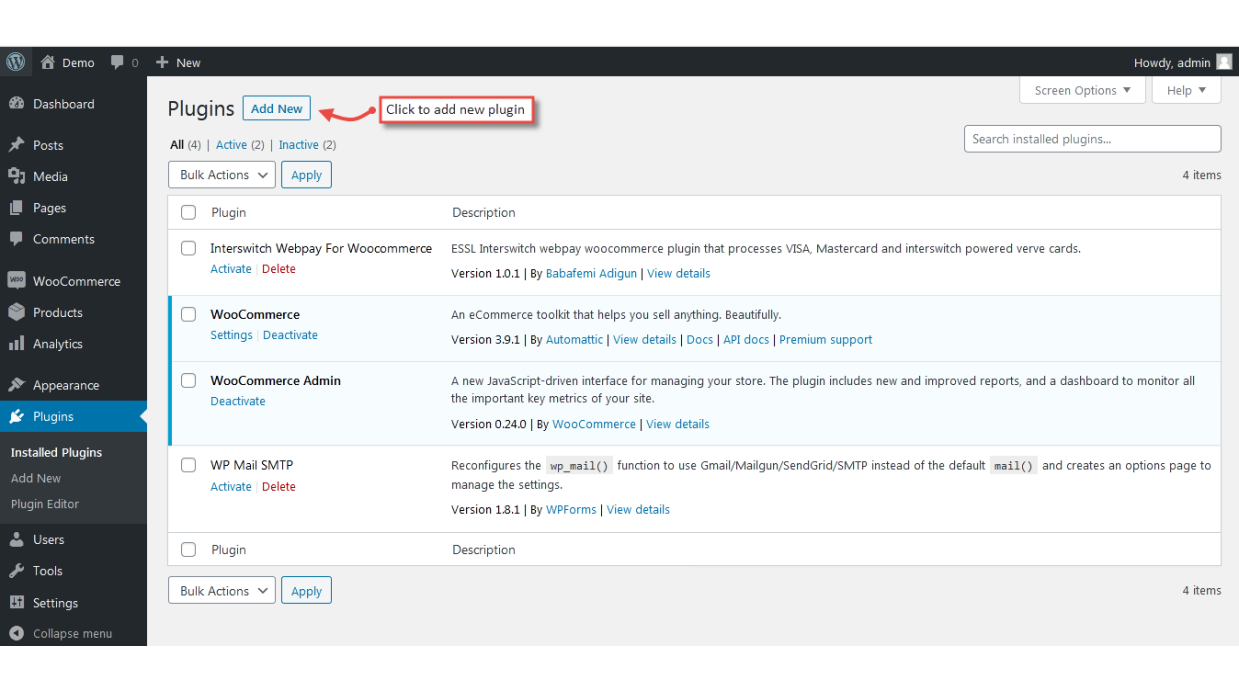This screenshot has height=690, width=1239.
Task: Click the bottom Apply button
Action: 306,591
